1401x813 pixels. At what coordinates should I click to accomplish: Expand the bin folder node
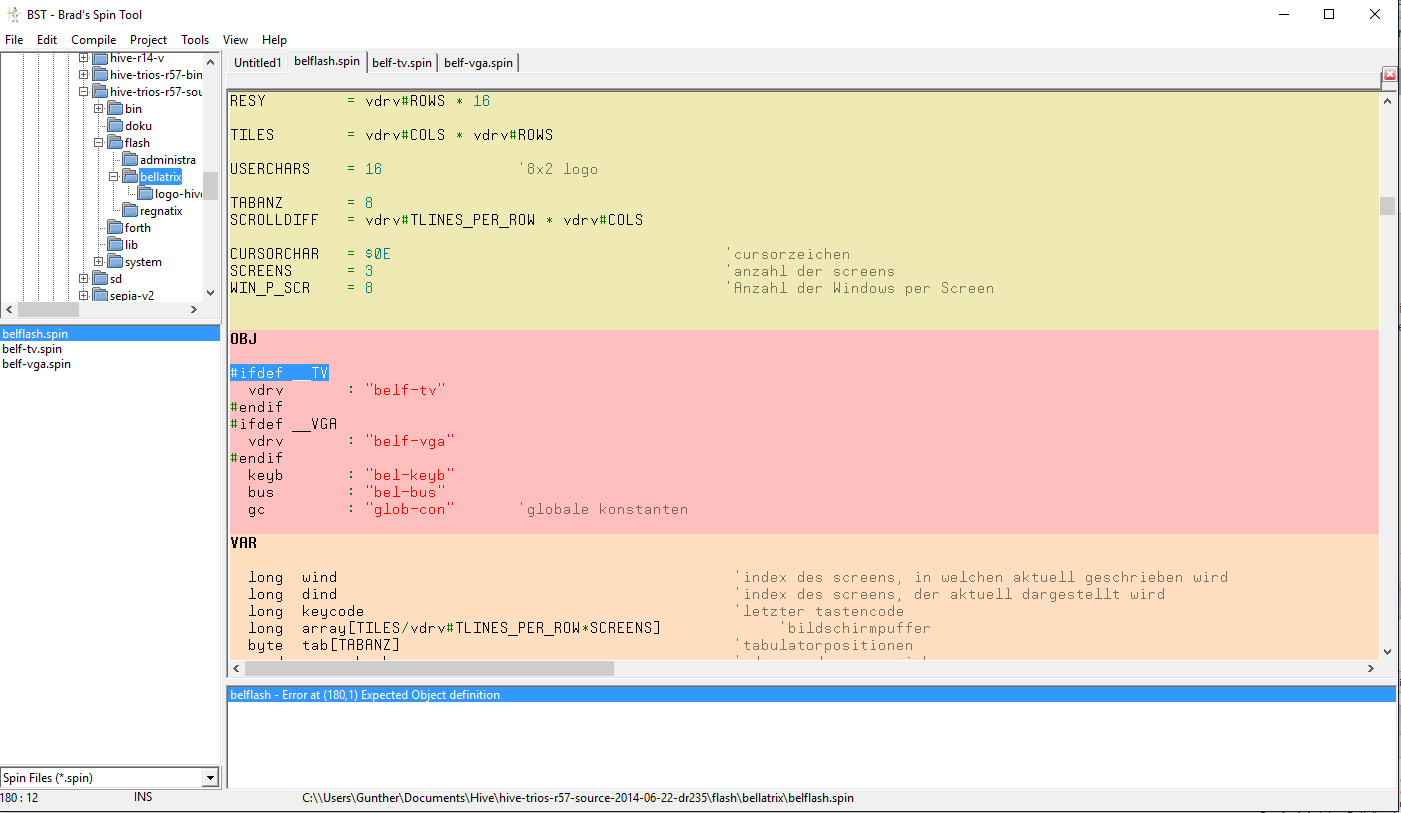pos(99,109)
